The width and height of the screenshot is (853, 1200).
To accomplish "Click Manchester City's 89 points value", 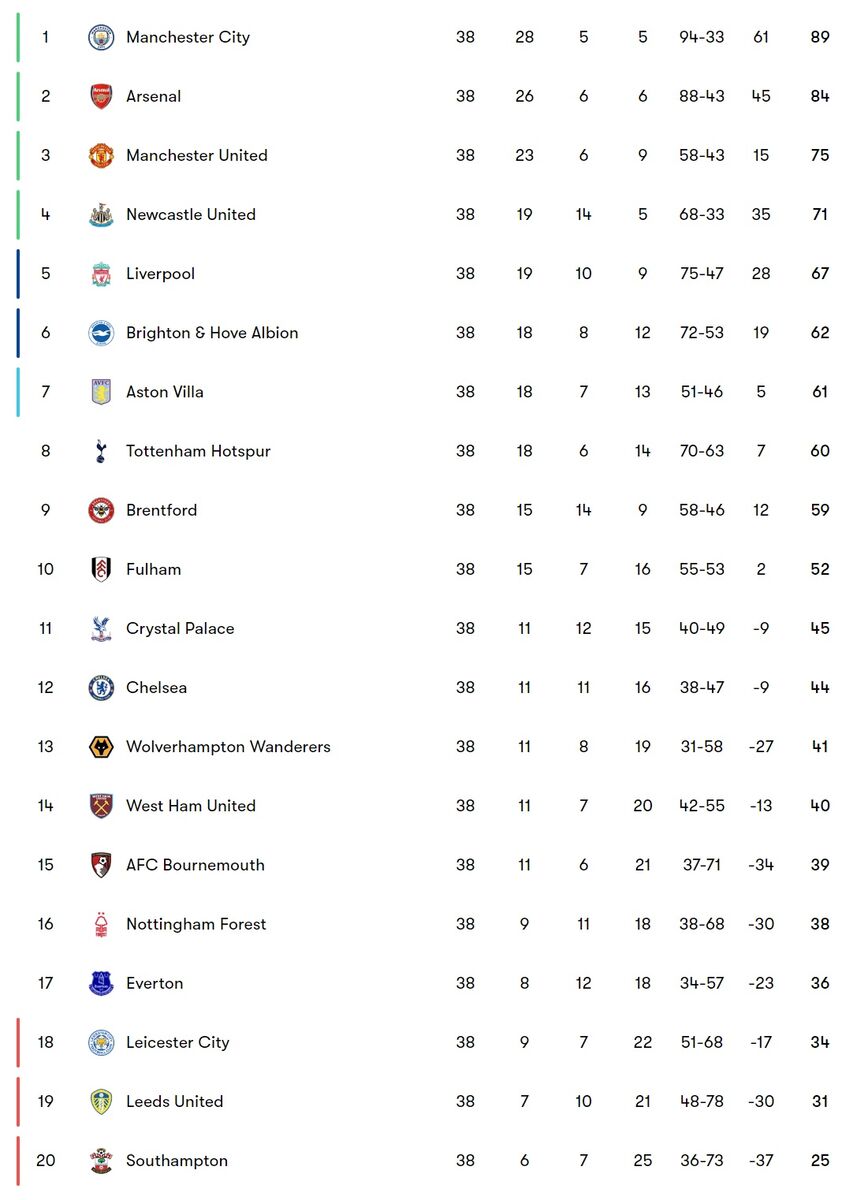I will click(x=820, y=38).
